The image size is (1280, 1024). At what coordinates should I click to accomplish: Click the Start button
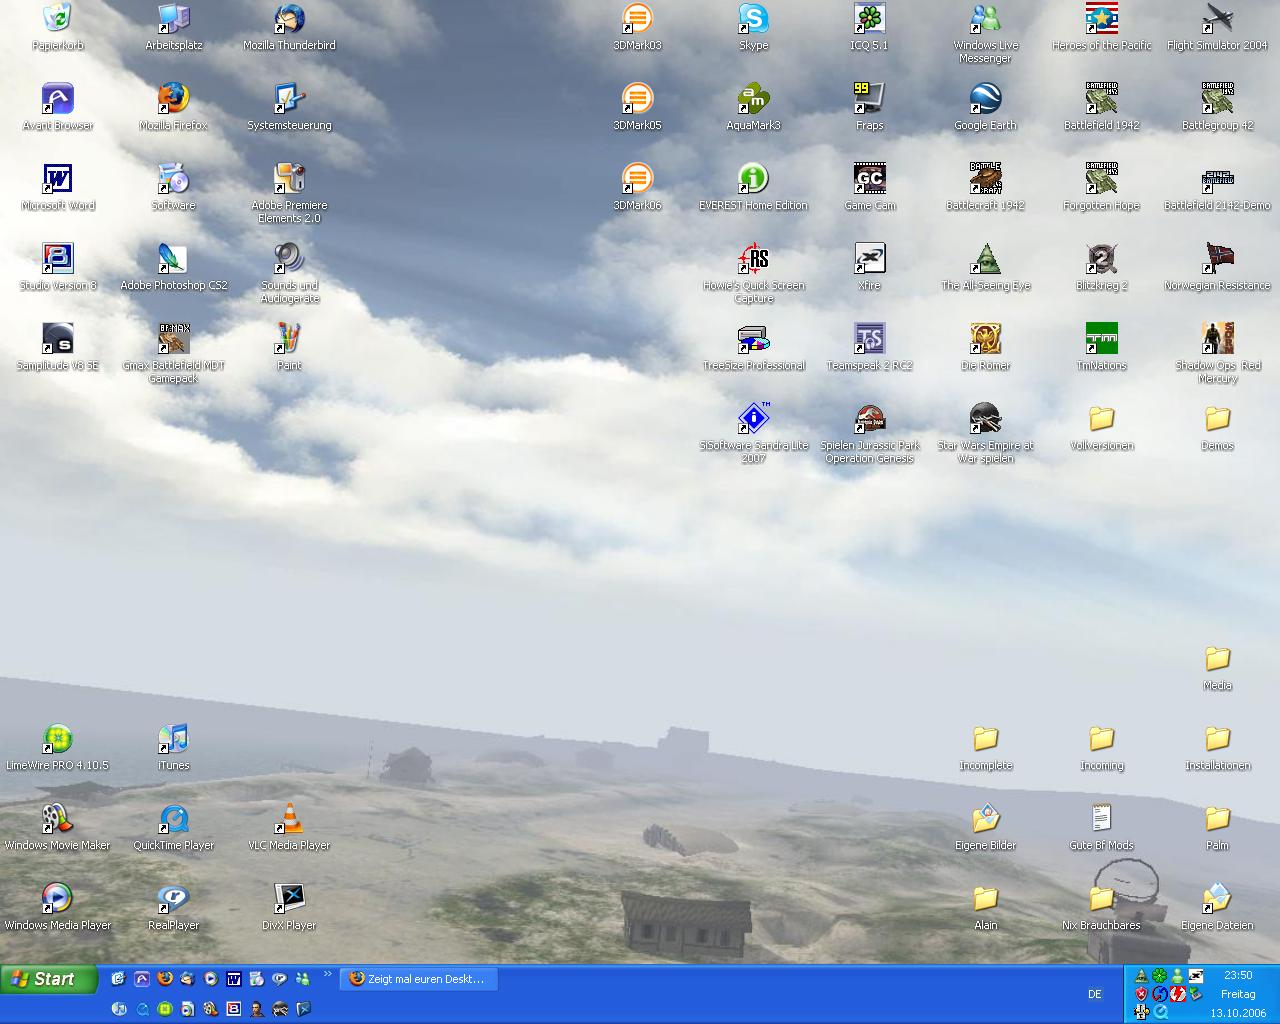click(49, 979)
